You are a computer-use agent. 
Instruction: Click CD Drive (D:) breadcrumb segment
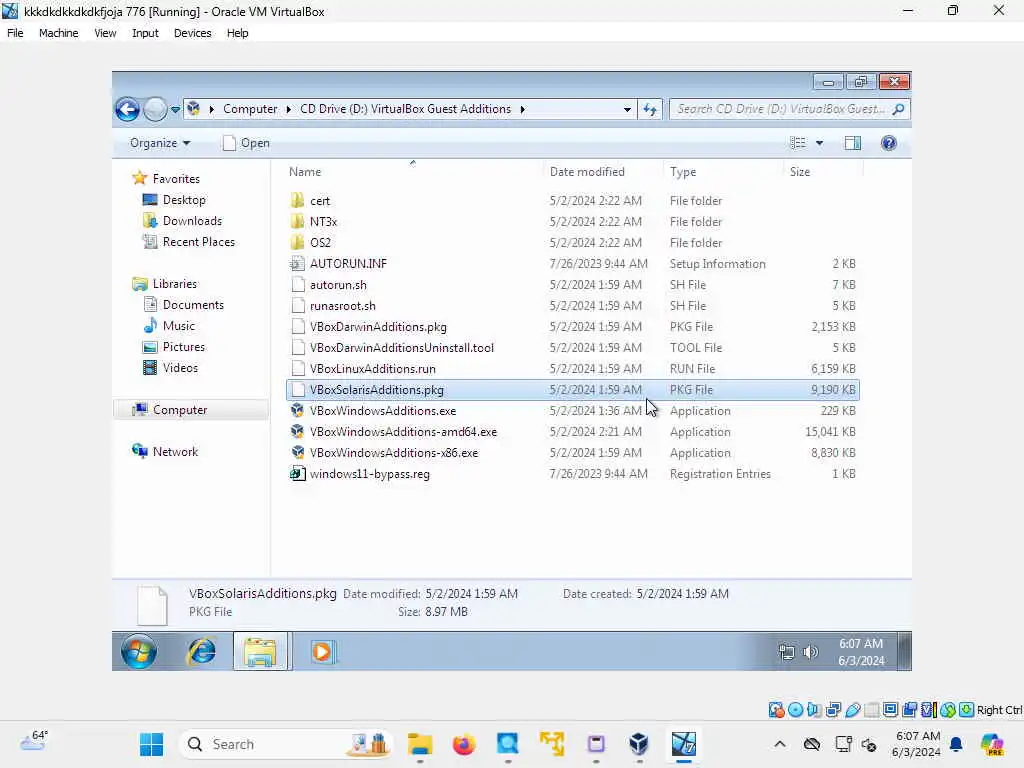click(405, 109)
